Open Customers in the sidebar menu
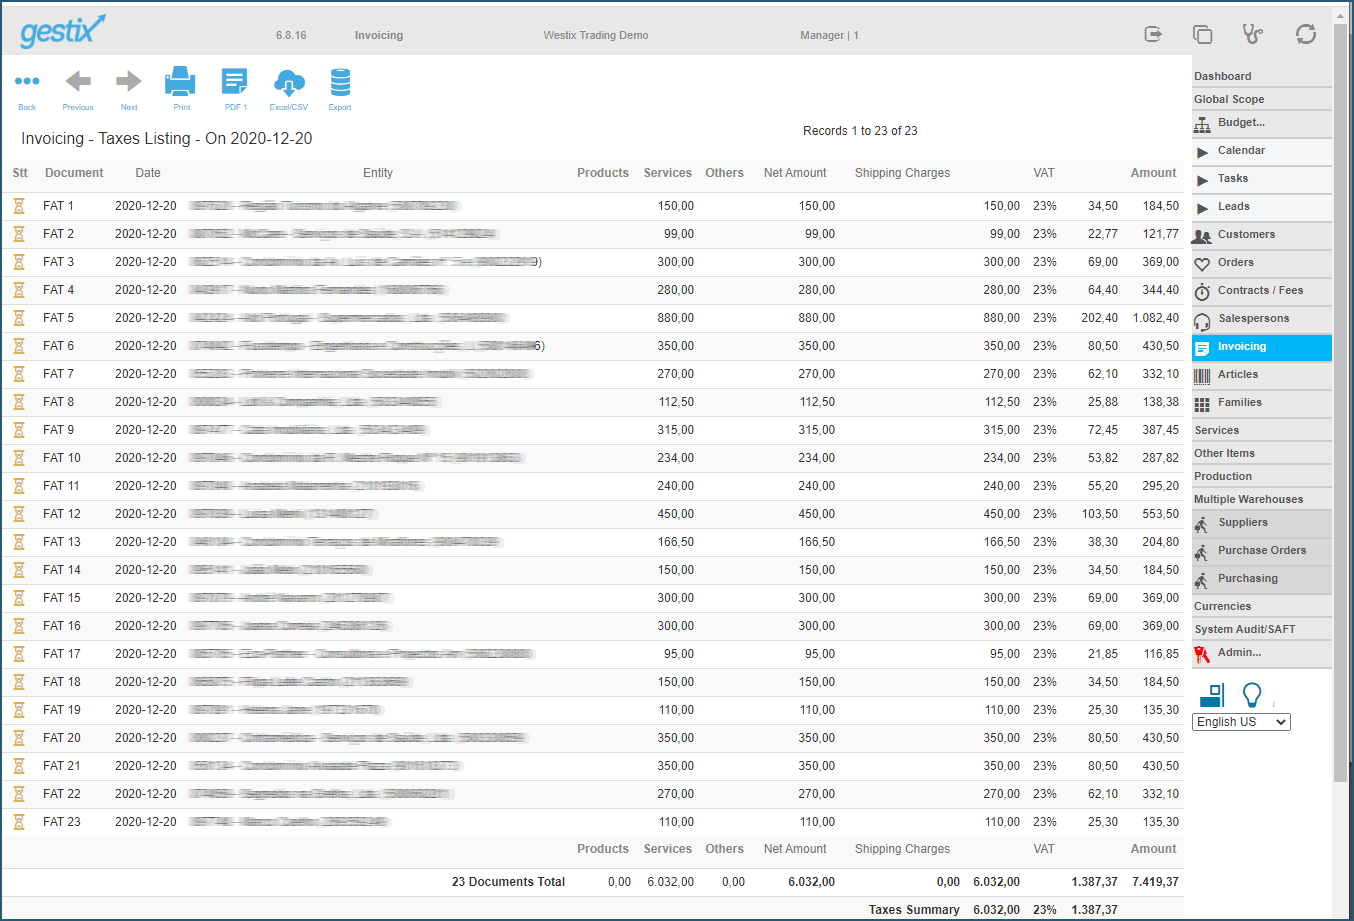Viewport: 1354px width, 921px height. click(x=1262, y=235)
